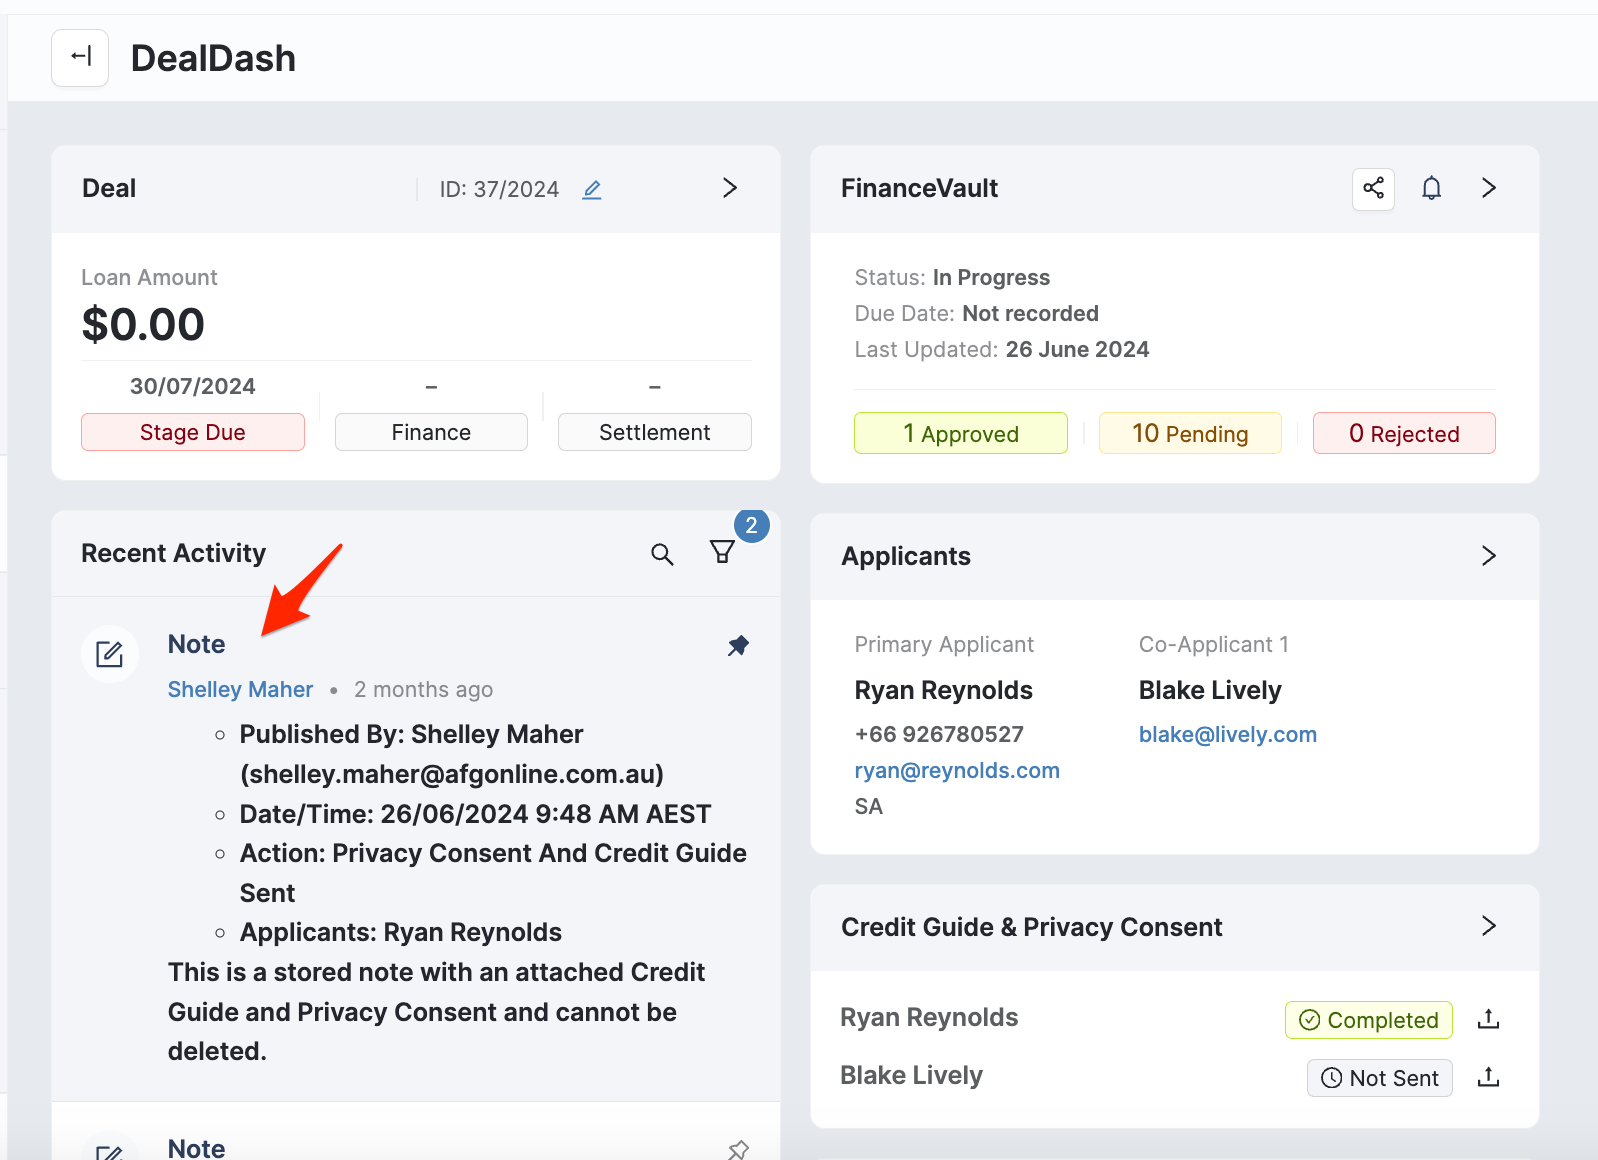Unpin the first pinned note
The height and width of the screenshot is (1160, 1598).
738,645
